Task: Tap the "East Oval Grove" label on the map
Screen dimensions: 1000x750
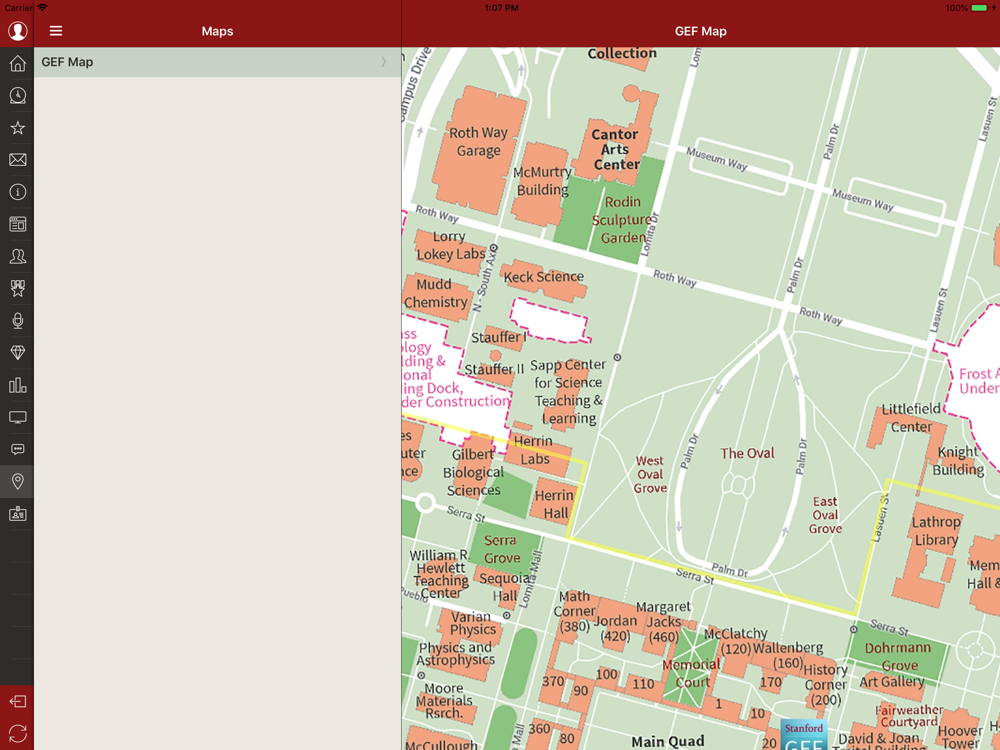Action: [825, 515]
